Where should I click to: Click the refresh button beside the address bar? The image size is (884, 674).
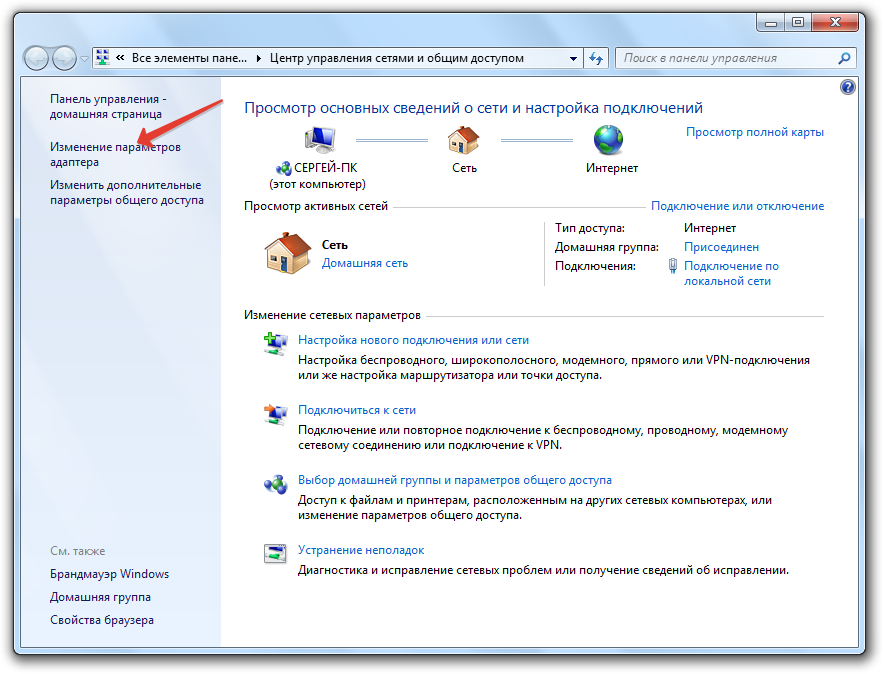click(596, 58)
